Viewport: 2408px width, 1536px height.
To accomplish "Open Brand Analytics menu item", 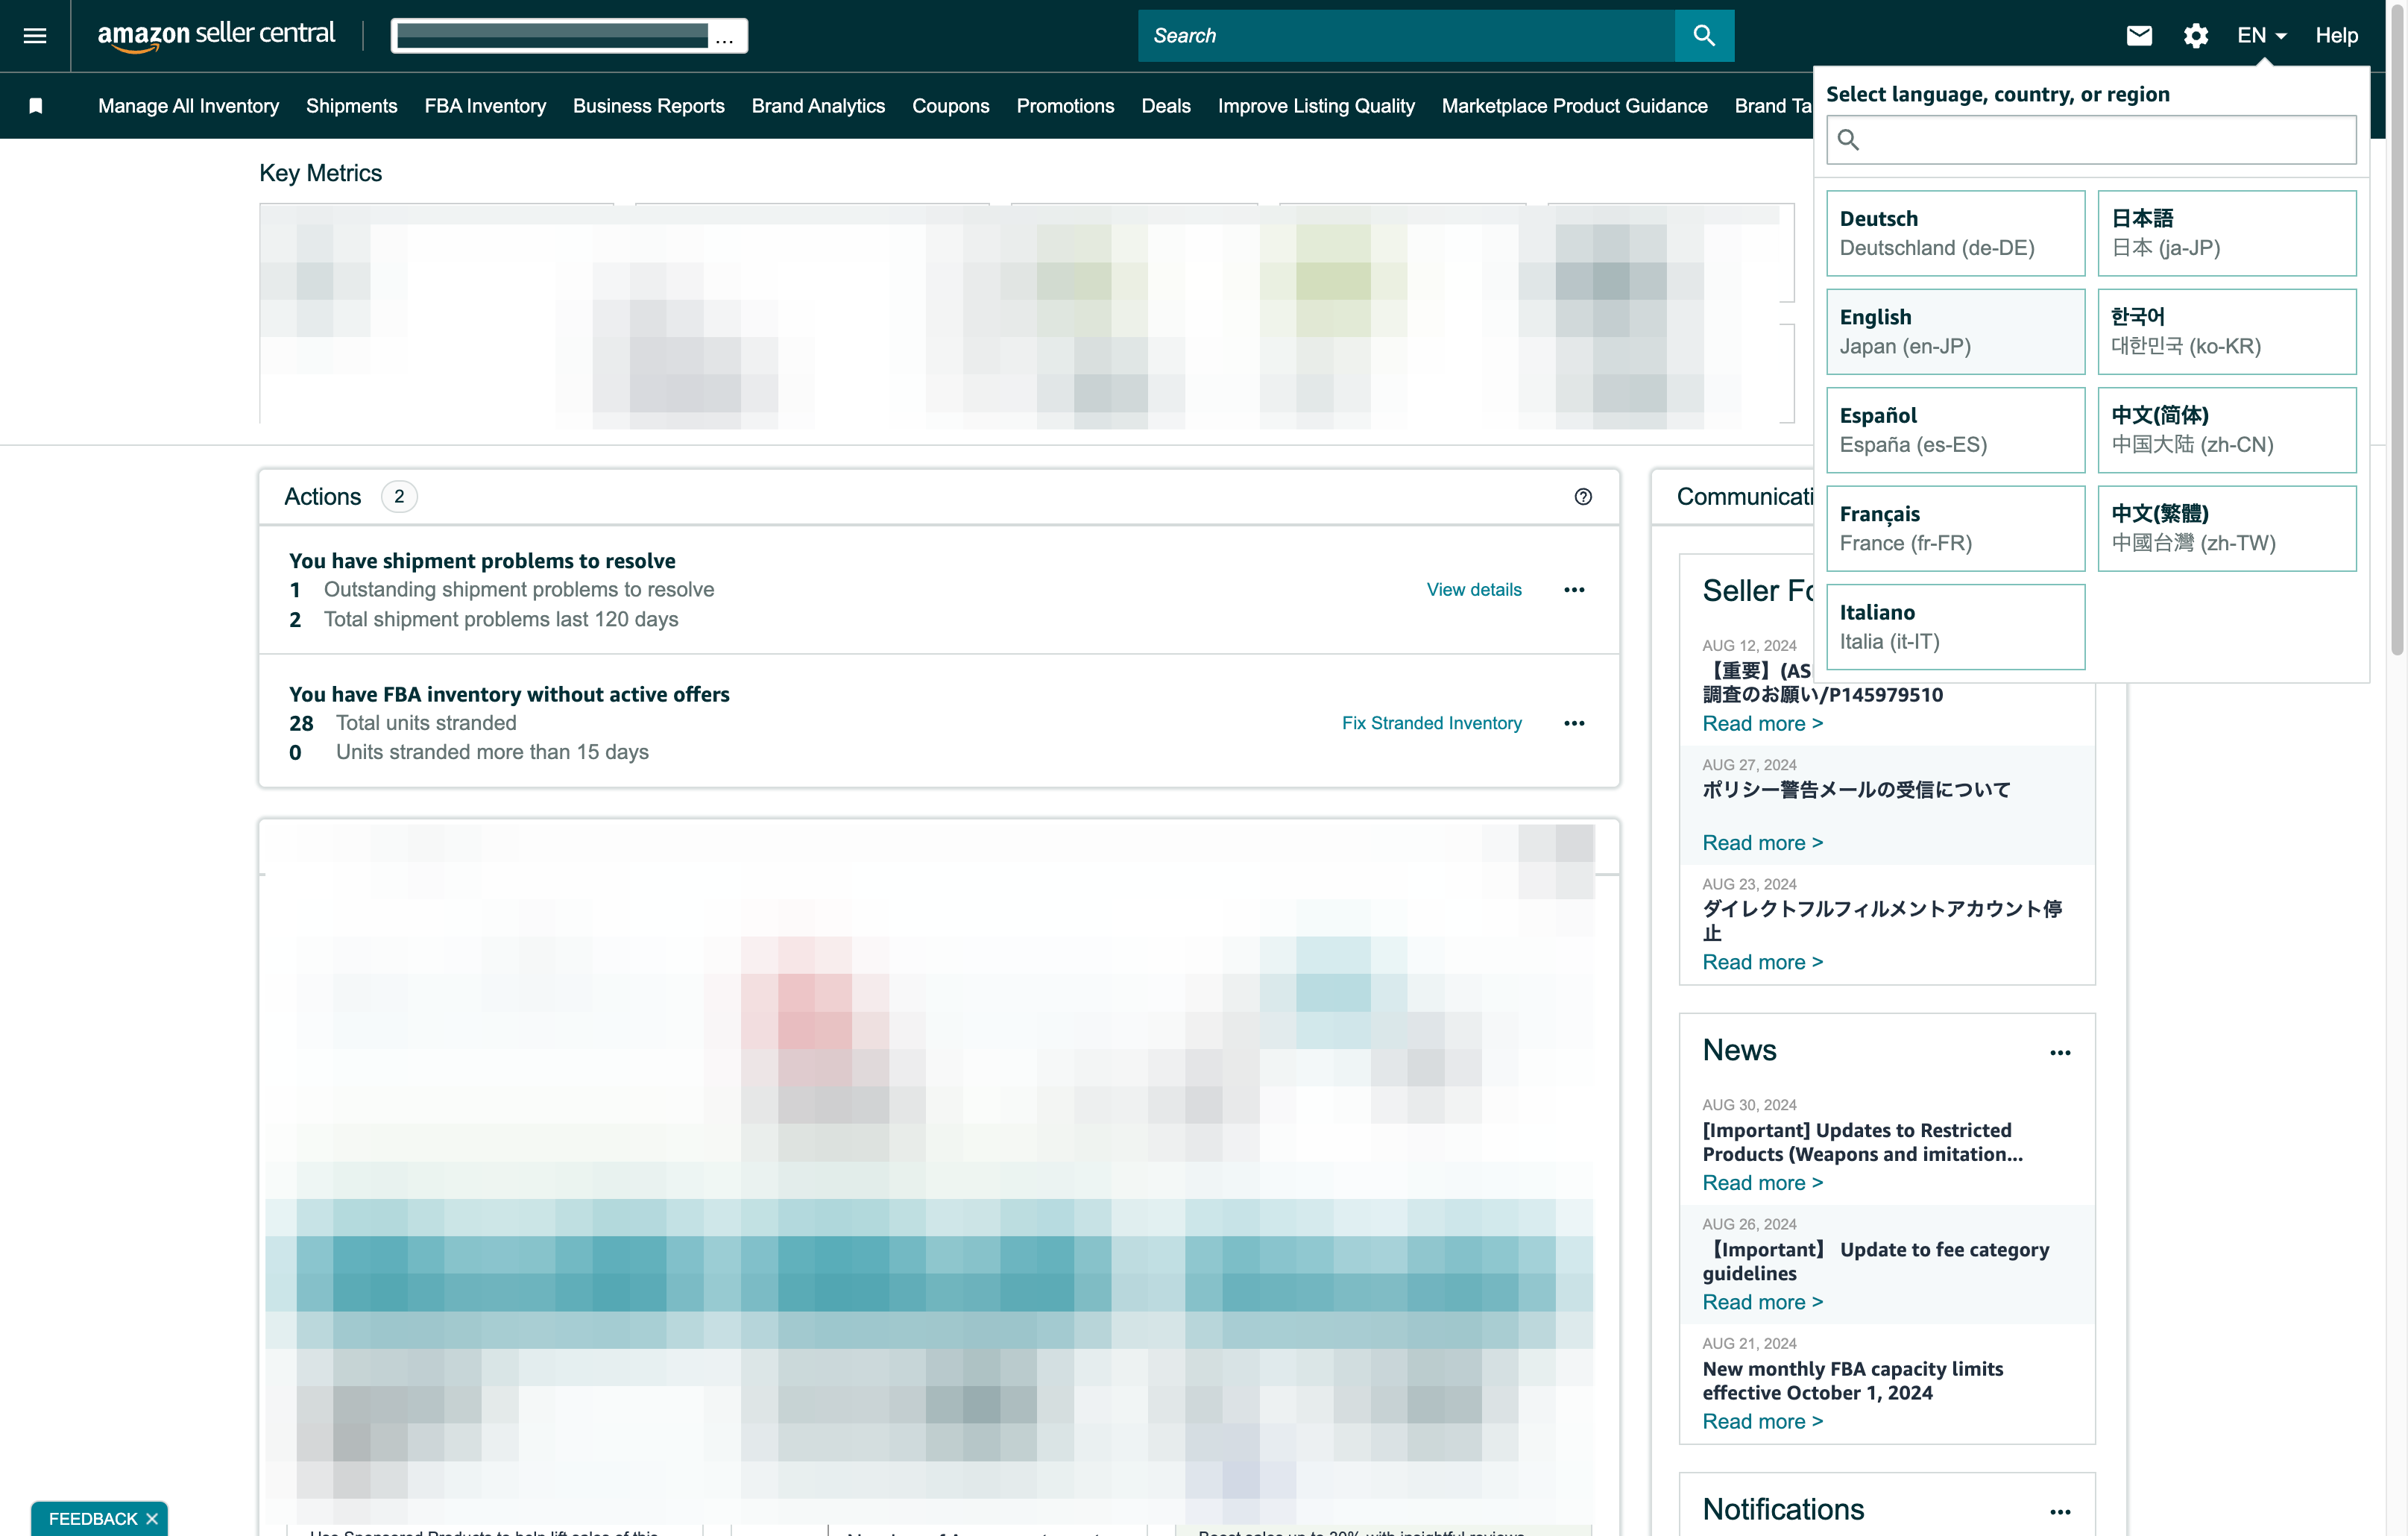I will 818,106.
